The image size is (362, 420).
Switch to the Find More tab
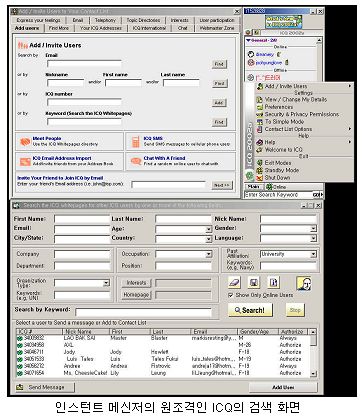pyautogui.click(x=59, y=28)
